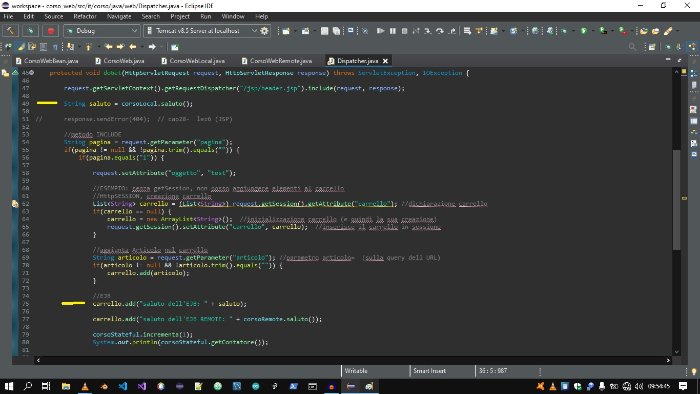Click the Suspend pause icon

392,31
